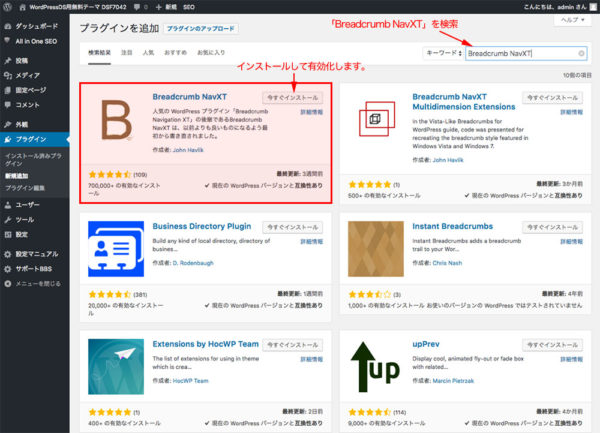Viewport: 600px width, 433px height.
Task: Click the All in One SEO shield icon
Action: [8, 41]
